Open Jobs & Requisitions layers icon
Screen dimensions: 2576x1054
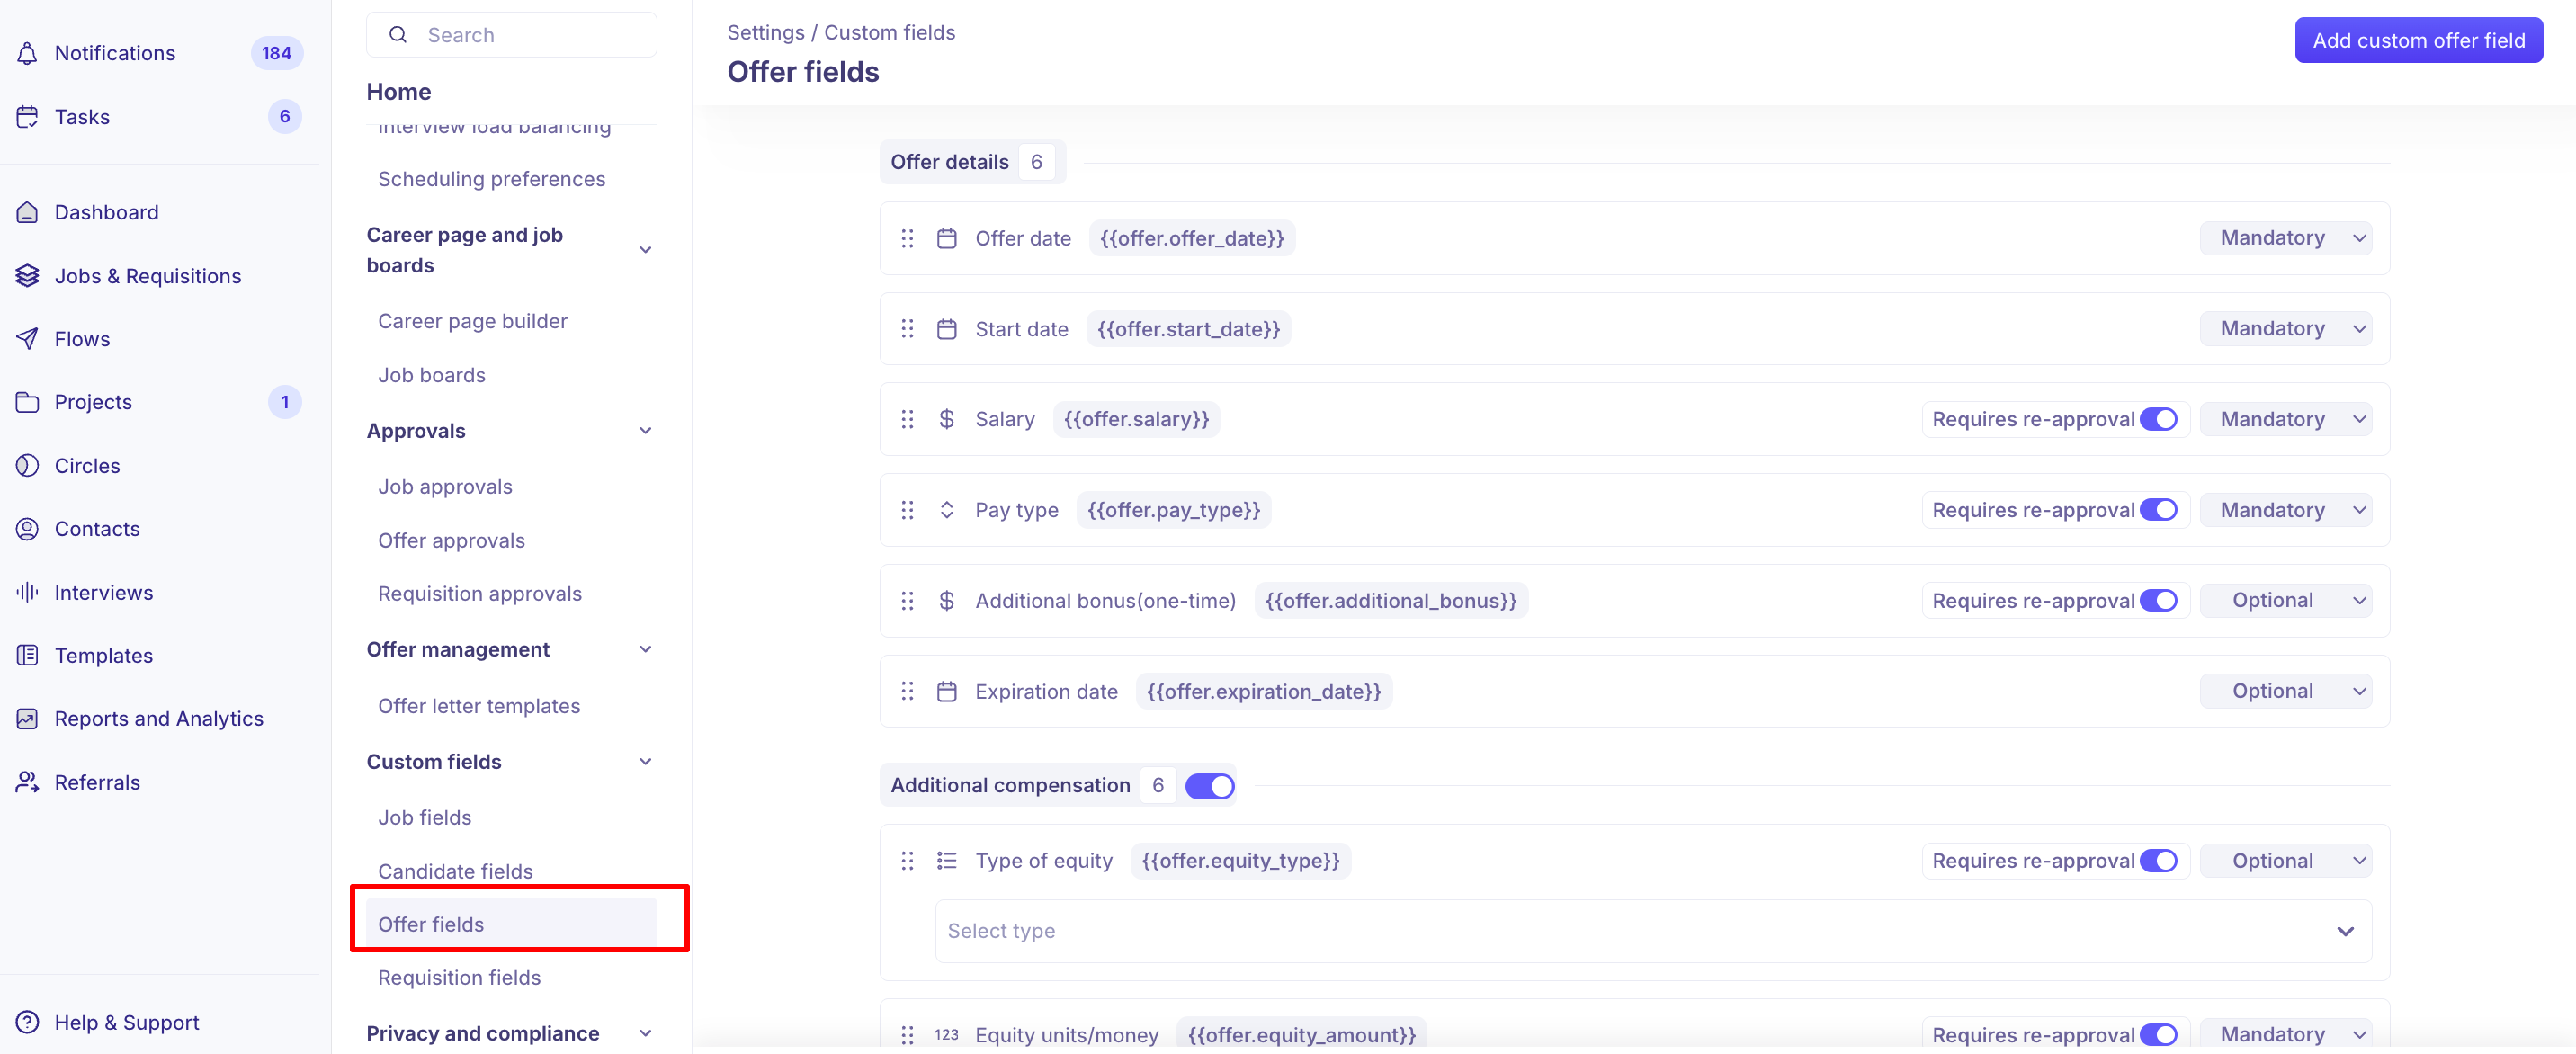click(27, 276)
